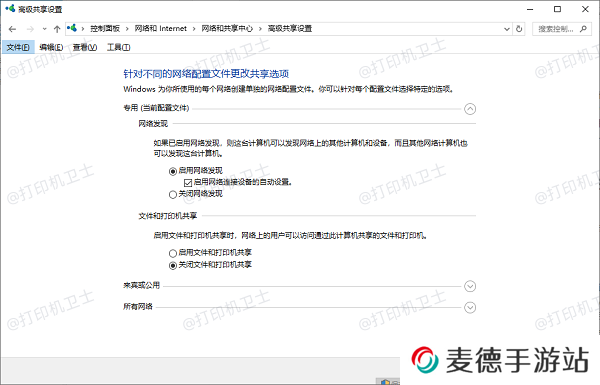600x385 pixels.
Task: Click the 网络发现 section label
Action: click(153, 124)
